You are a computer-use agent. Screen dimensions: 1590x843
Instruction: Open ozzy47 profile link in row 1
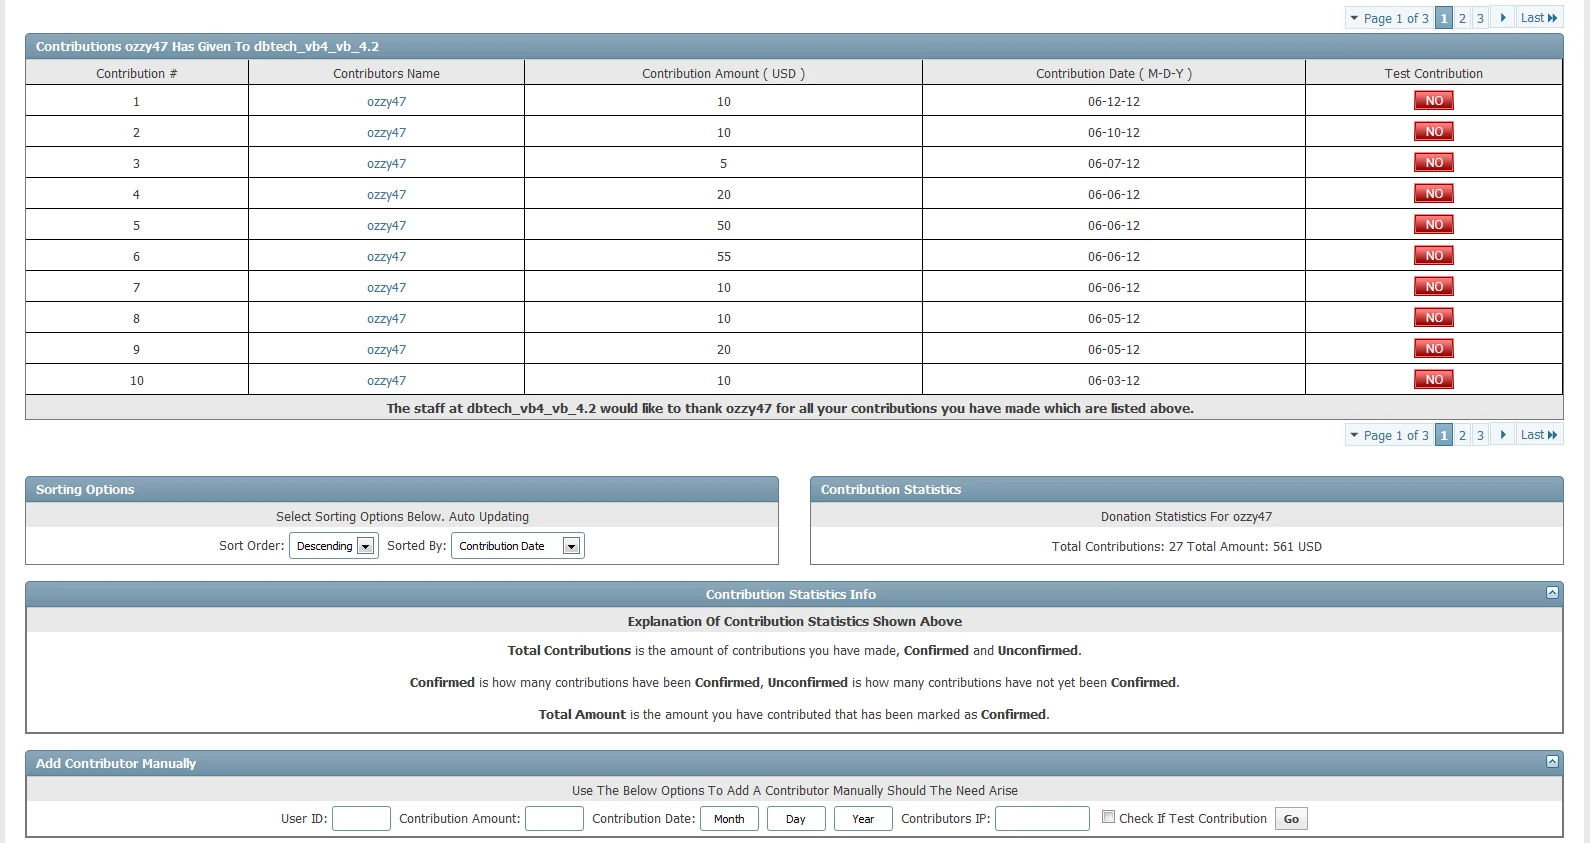(386, 102)
